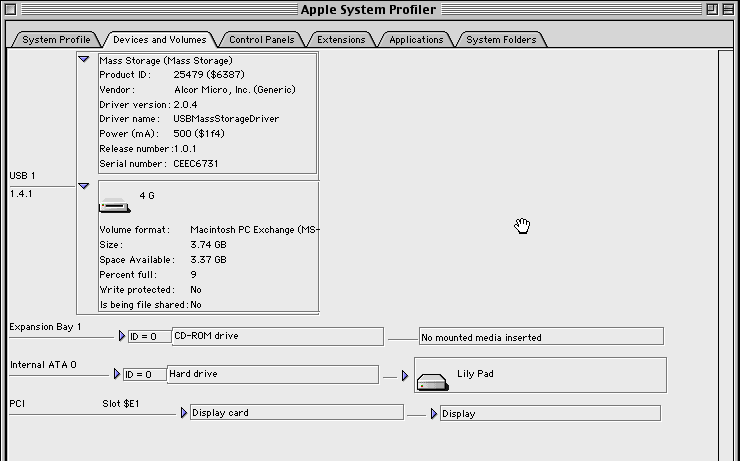
Task: Click the vertical scrollbar track
Action: click(x=726, y=255)
